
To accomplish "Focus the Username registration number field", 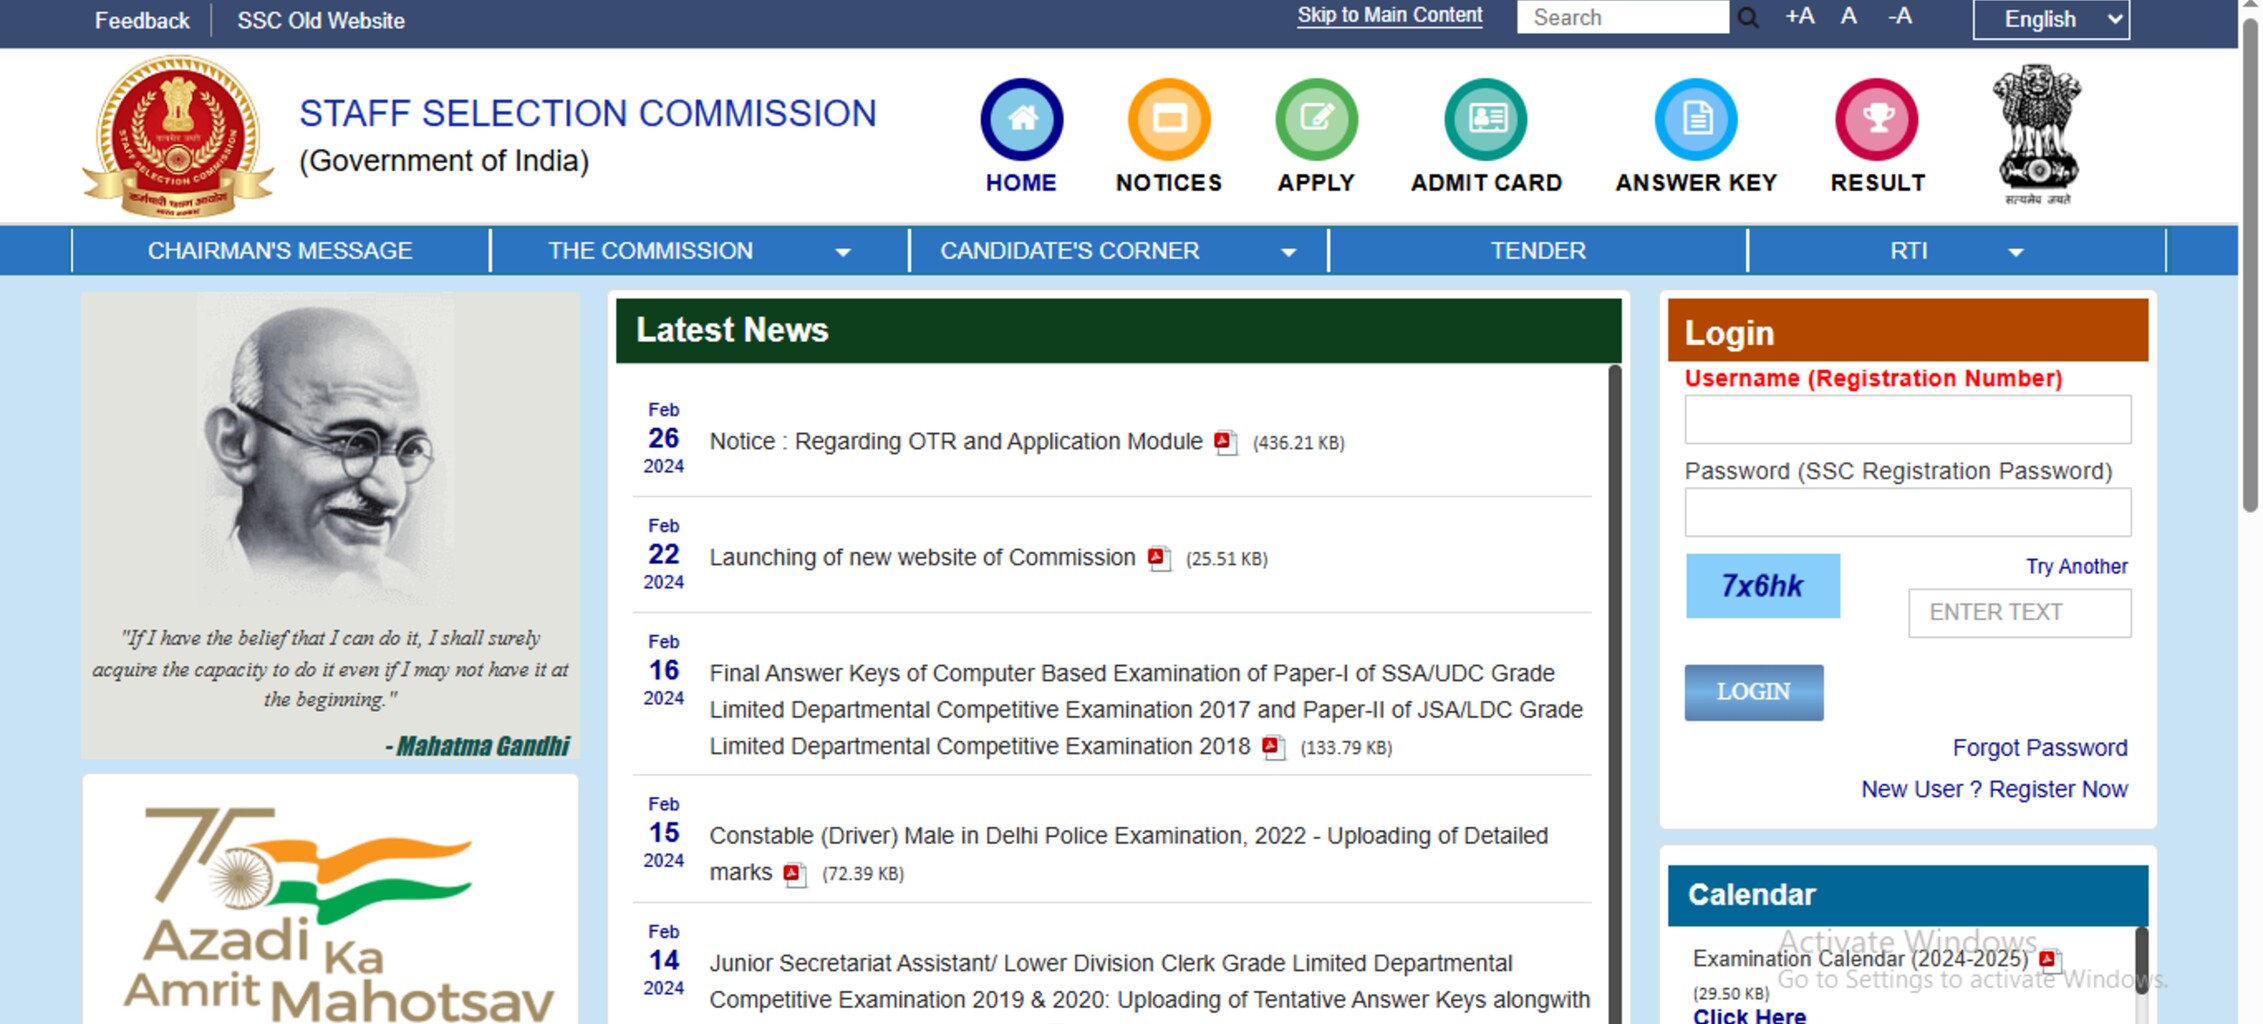I will tap(1907, 419).
